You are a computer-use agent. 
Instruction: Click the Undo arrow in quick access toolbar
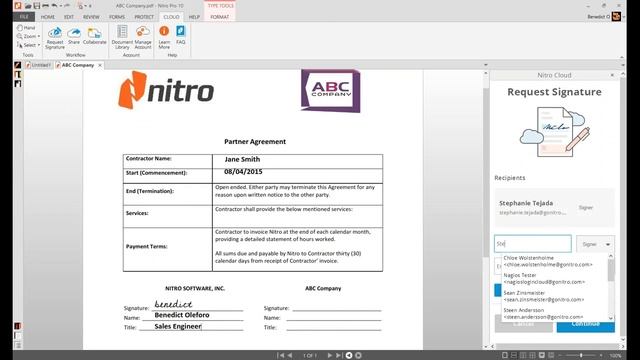(x=54, y=6)
